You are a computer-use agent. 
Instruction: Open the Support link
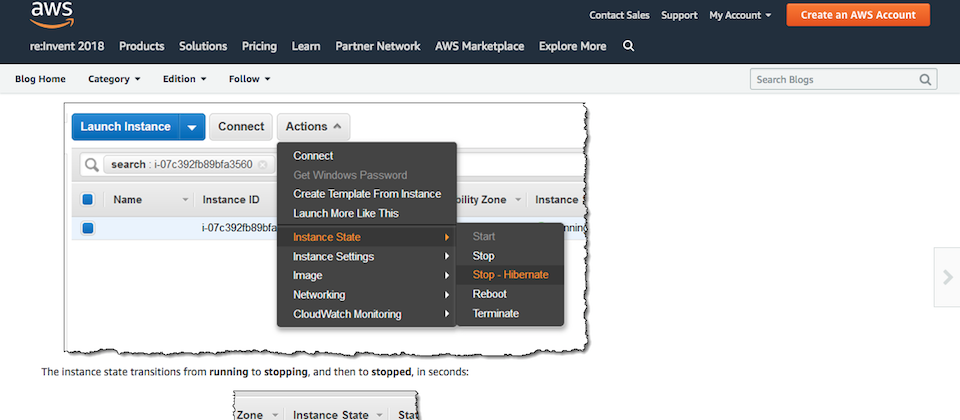(679, 15)
